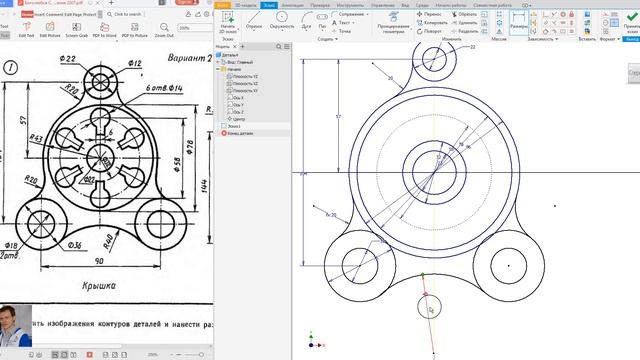Open the Создать panel dropdown

pos(328,39)
